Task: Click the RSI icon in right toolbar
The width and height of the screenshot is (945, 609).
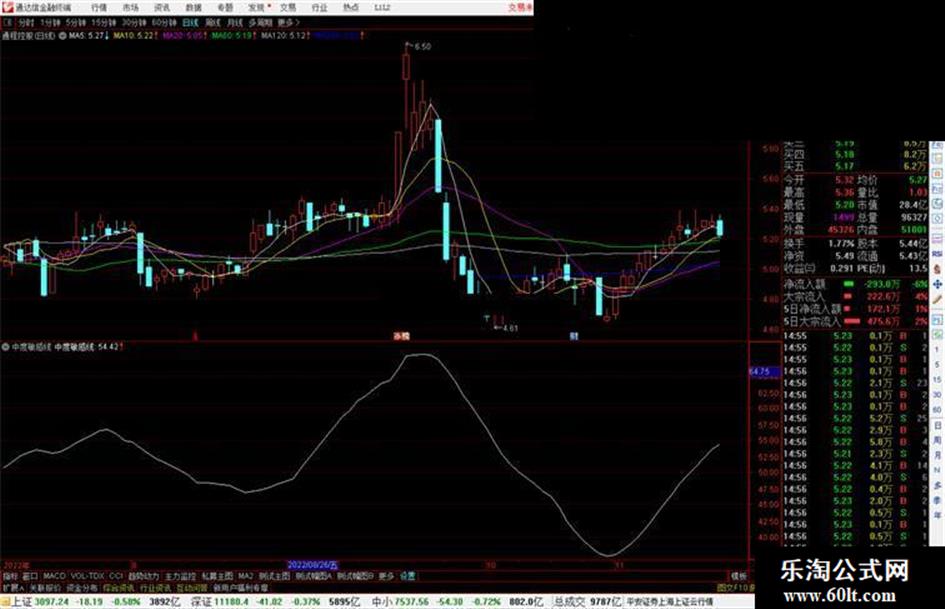Action: click(x=937, y=253)
